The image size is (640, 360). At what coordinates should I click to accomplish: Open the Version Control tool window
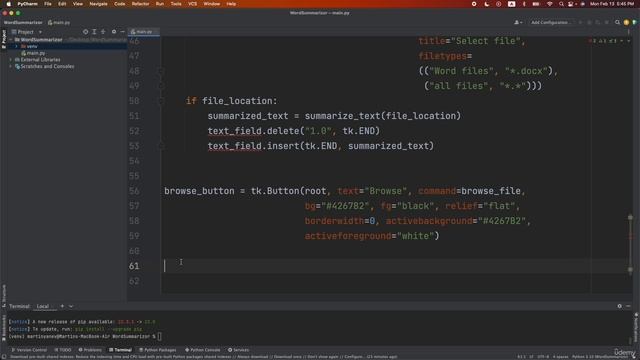29,350
